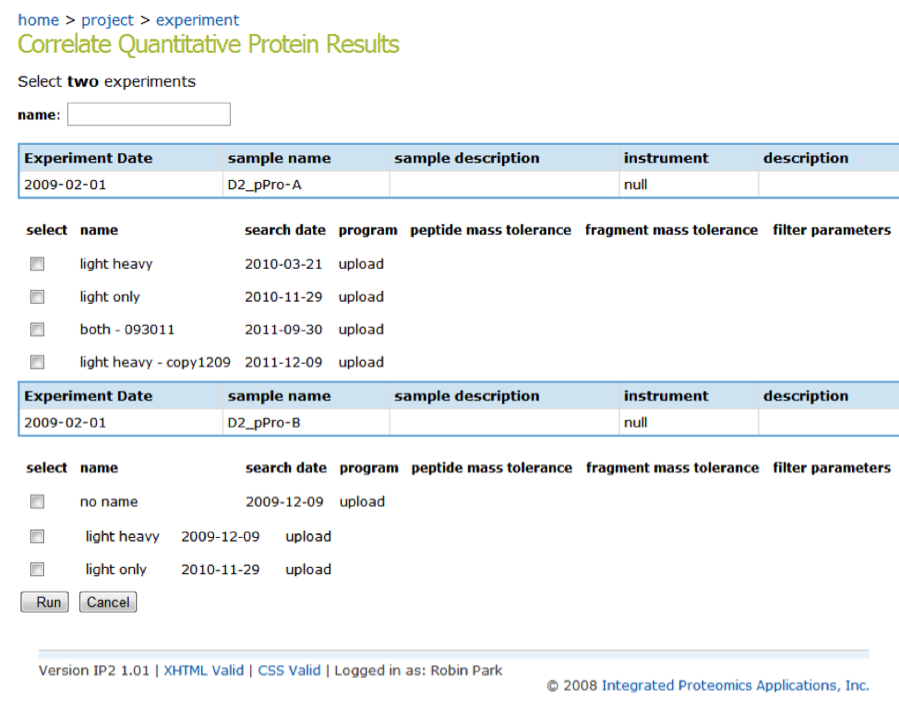Screen dimensions: 899x706
Task: Select the light only checkbox under D2_pPro-A
Action: pos(37,297)
